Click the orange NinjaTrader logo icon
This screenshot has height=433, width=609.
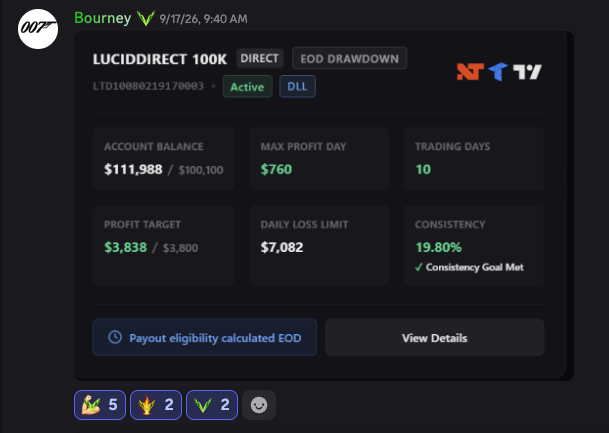pos(470,72)
